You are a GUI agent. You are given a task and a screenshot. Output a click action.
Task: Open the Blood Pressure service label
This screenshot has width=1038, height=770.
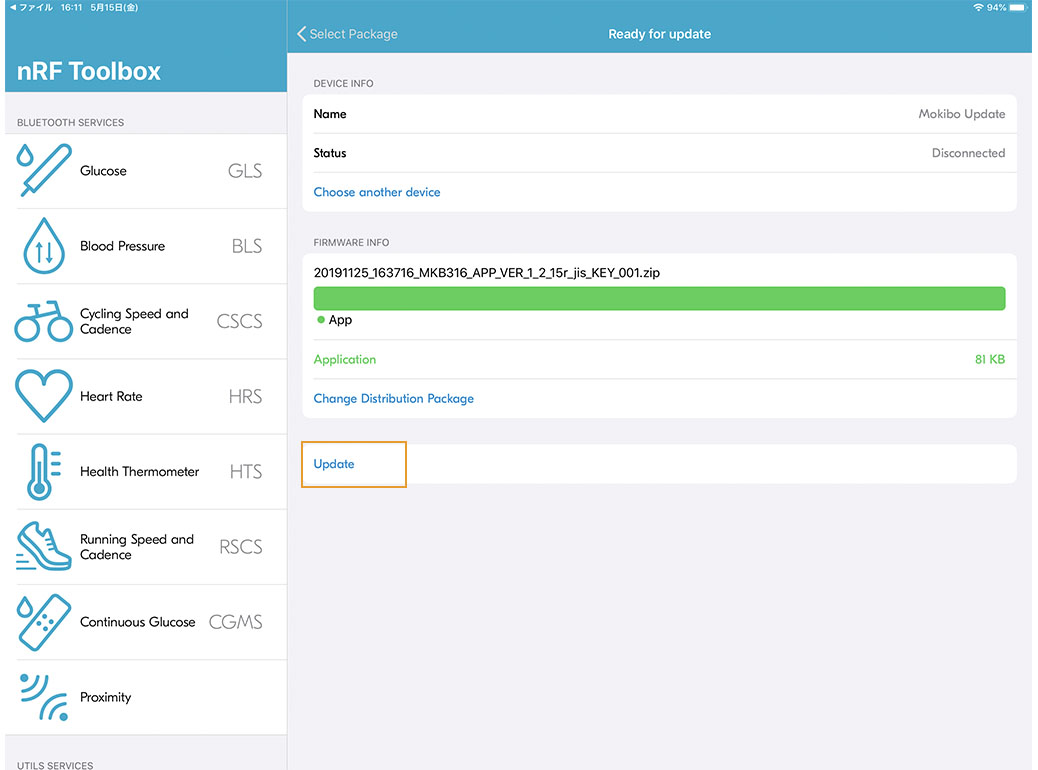click(x=122, y=246)
